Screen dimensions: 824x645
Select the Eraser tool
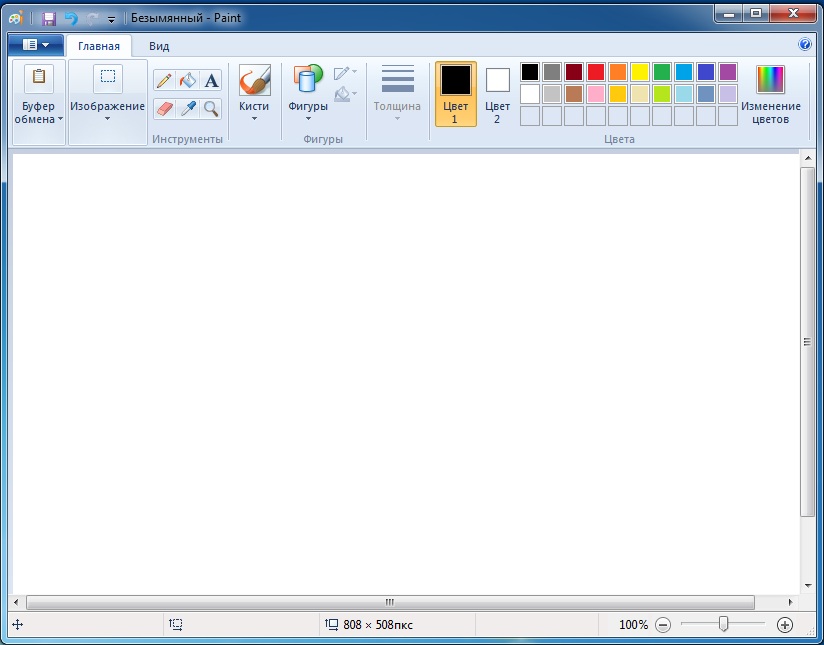[x=164, y=109]
